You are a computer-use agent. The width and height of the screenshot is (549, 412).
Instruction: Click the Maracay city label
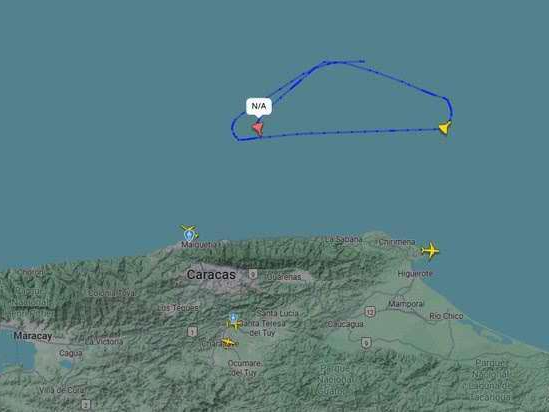[33, 336]
